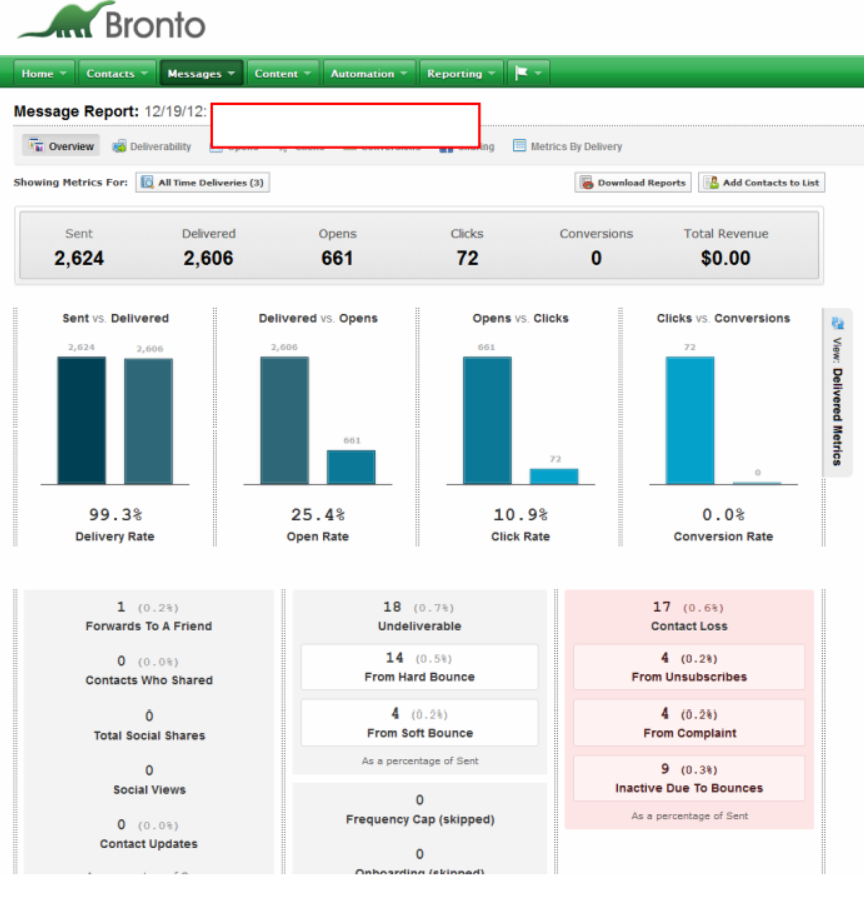Screen dimensions: 864x897
Task: Click the flag icon in the navigation bar
Action: [521, 73]
